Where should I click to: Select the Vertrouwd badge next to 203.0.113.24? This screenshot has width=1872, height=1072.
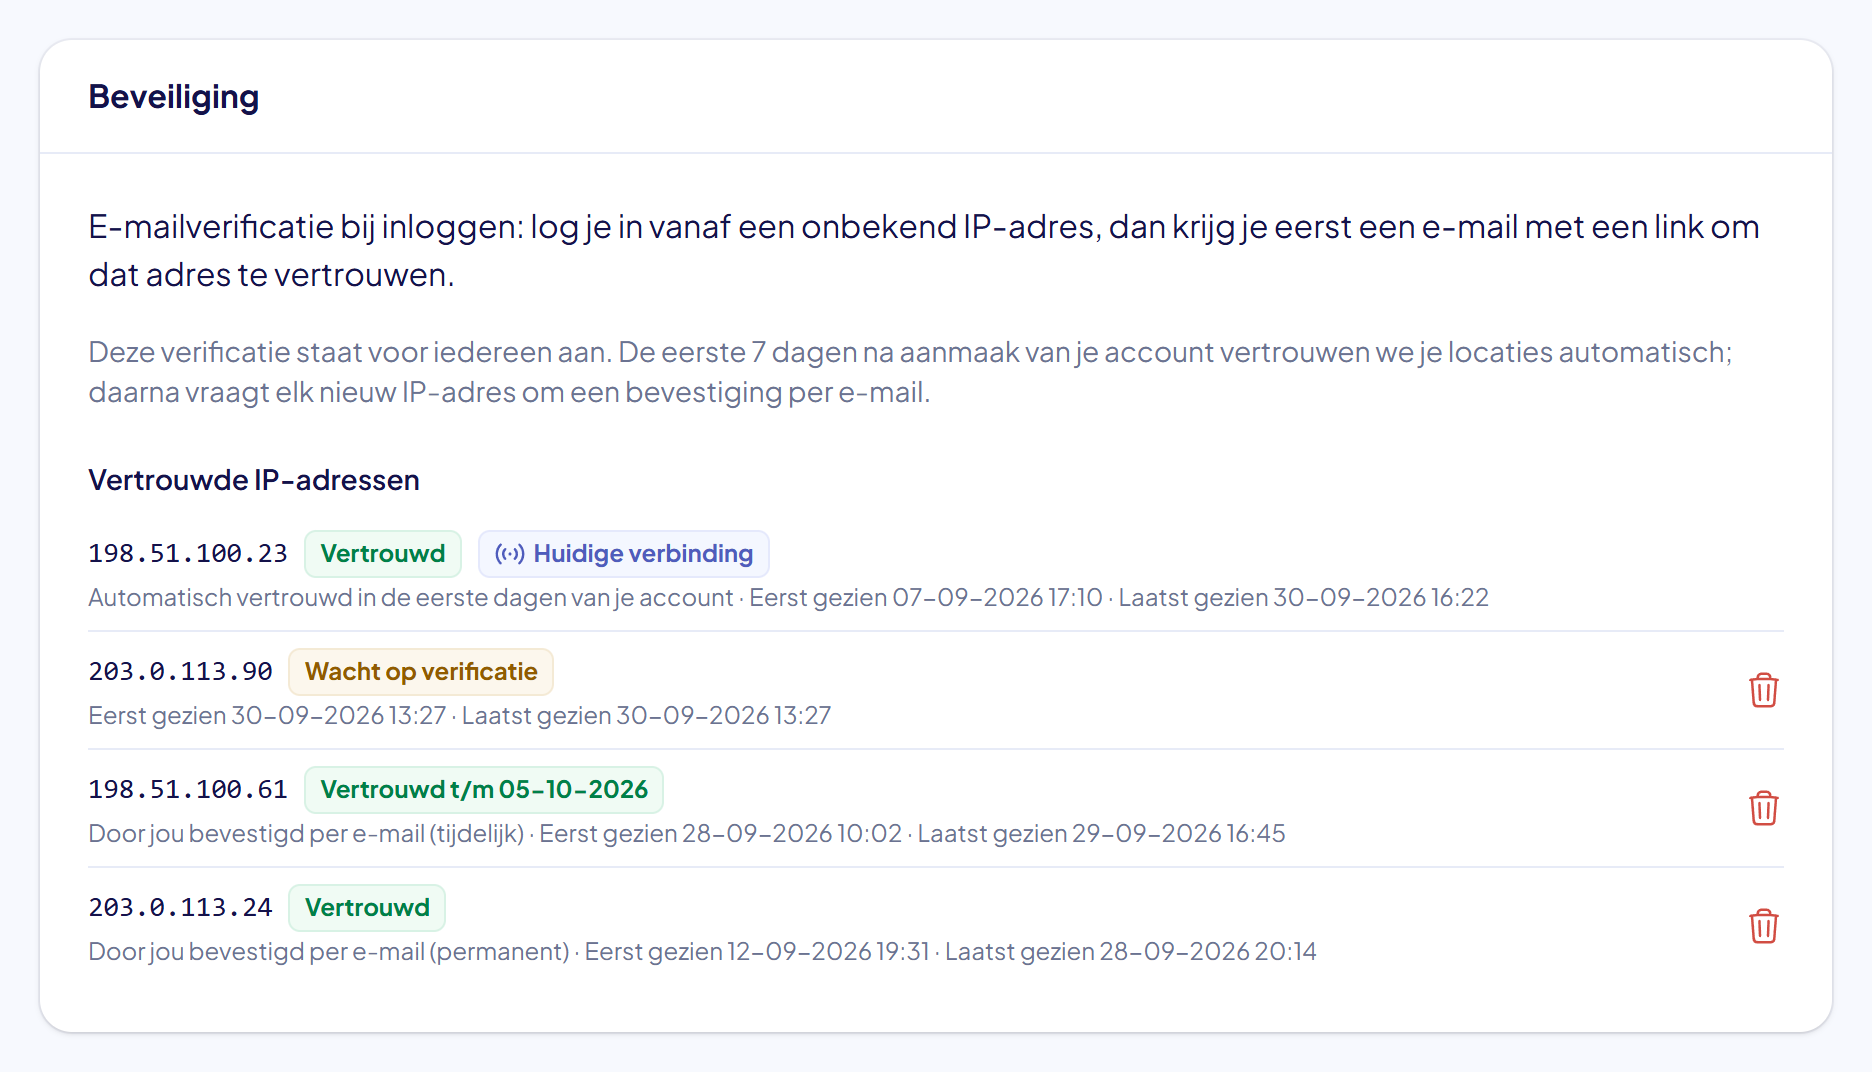[367, 908]
